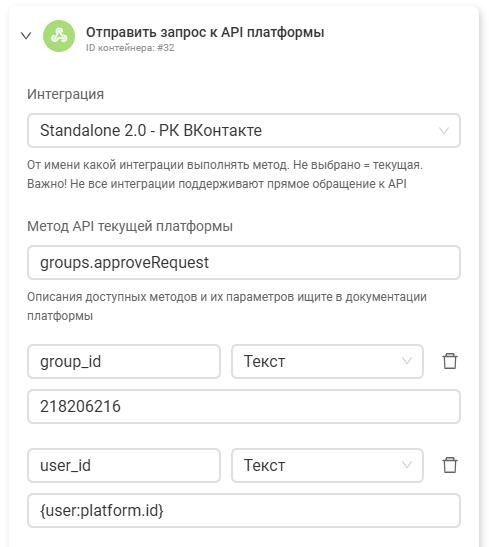Screen dimensions: 489x547
Task: Open the Текст type dropdown for user_id
Action: [x=327, y=465]
